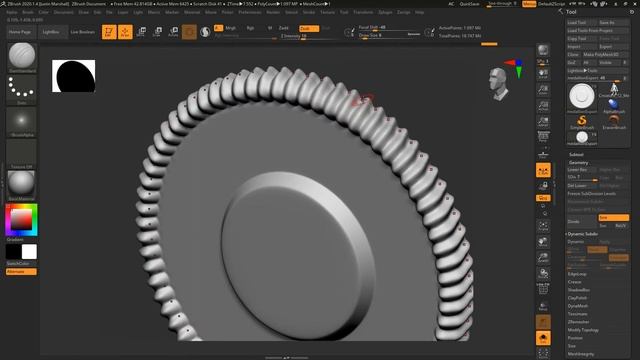The width and height of the screenshot is (640, 360).
Task: Open the BasicMaterial material selector
Action: coord(22,186)
